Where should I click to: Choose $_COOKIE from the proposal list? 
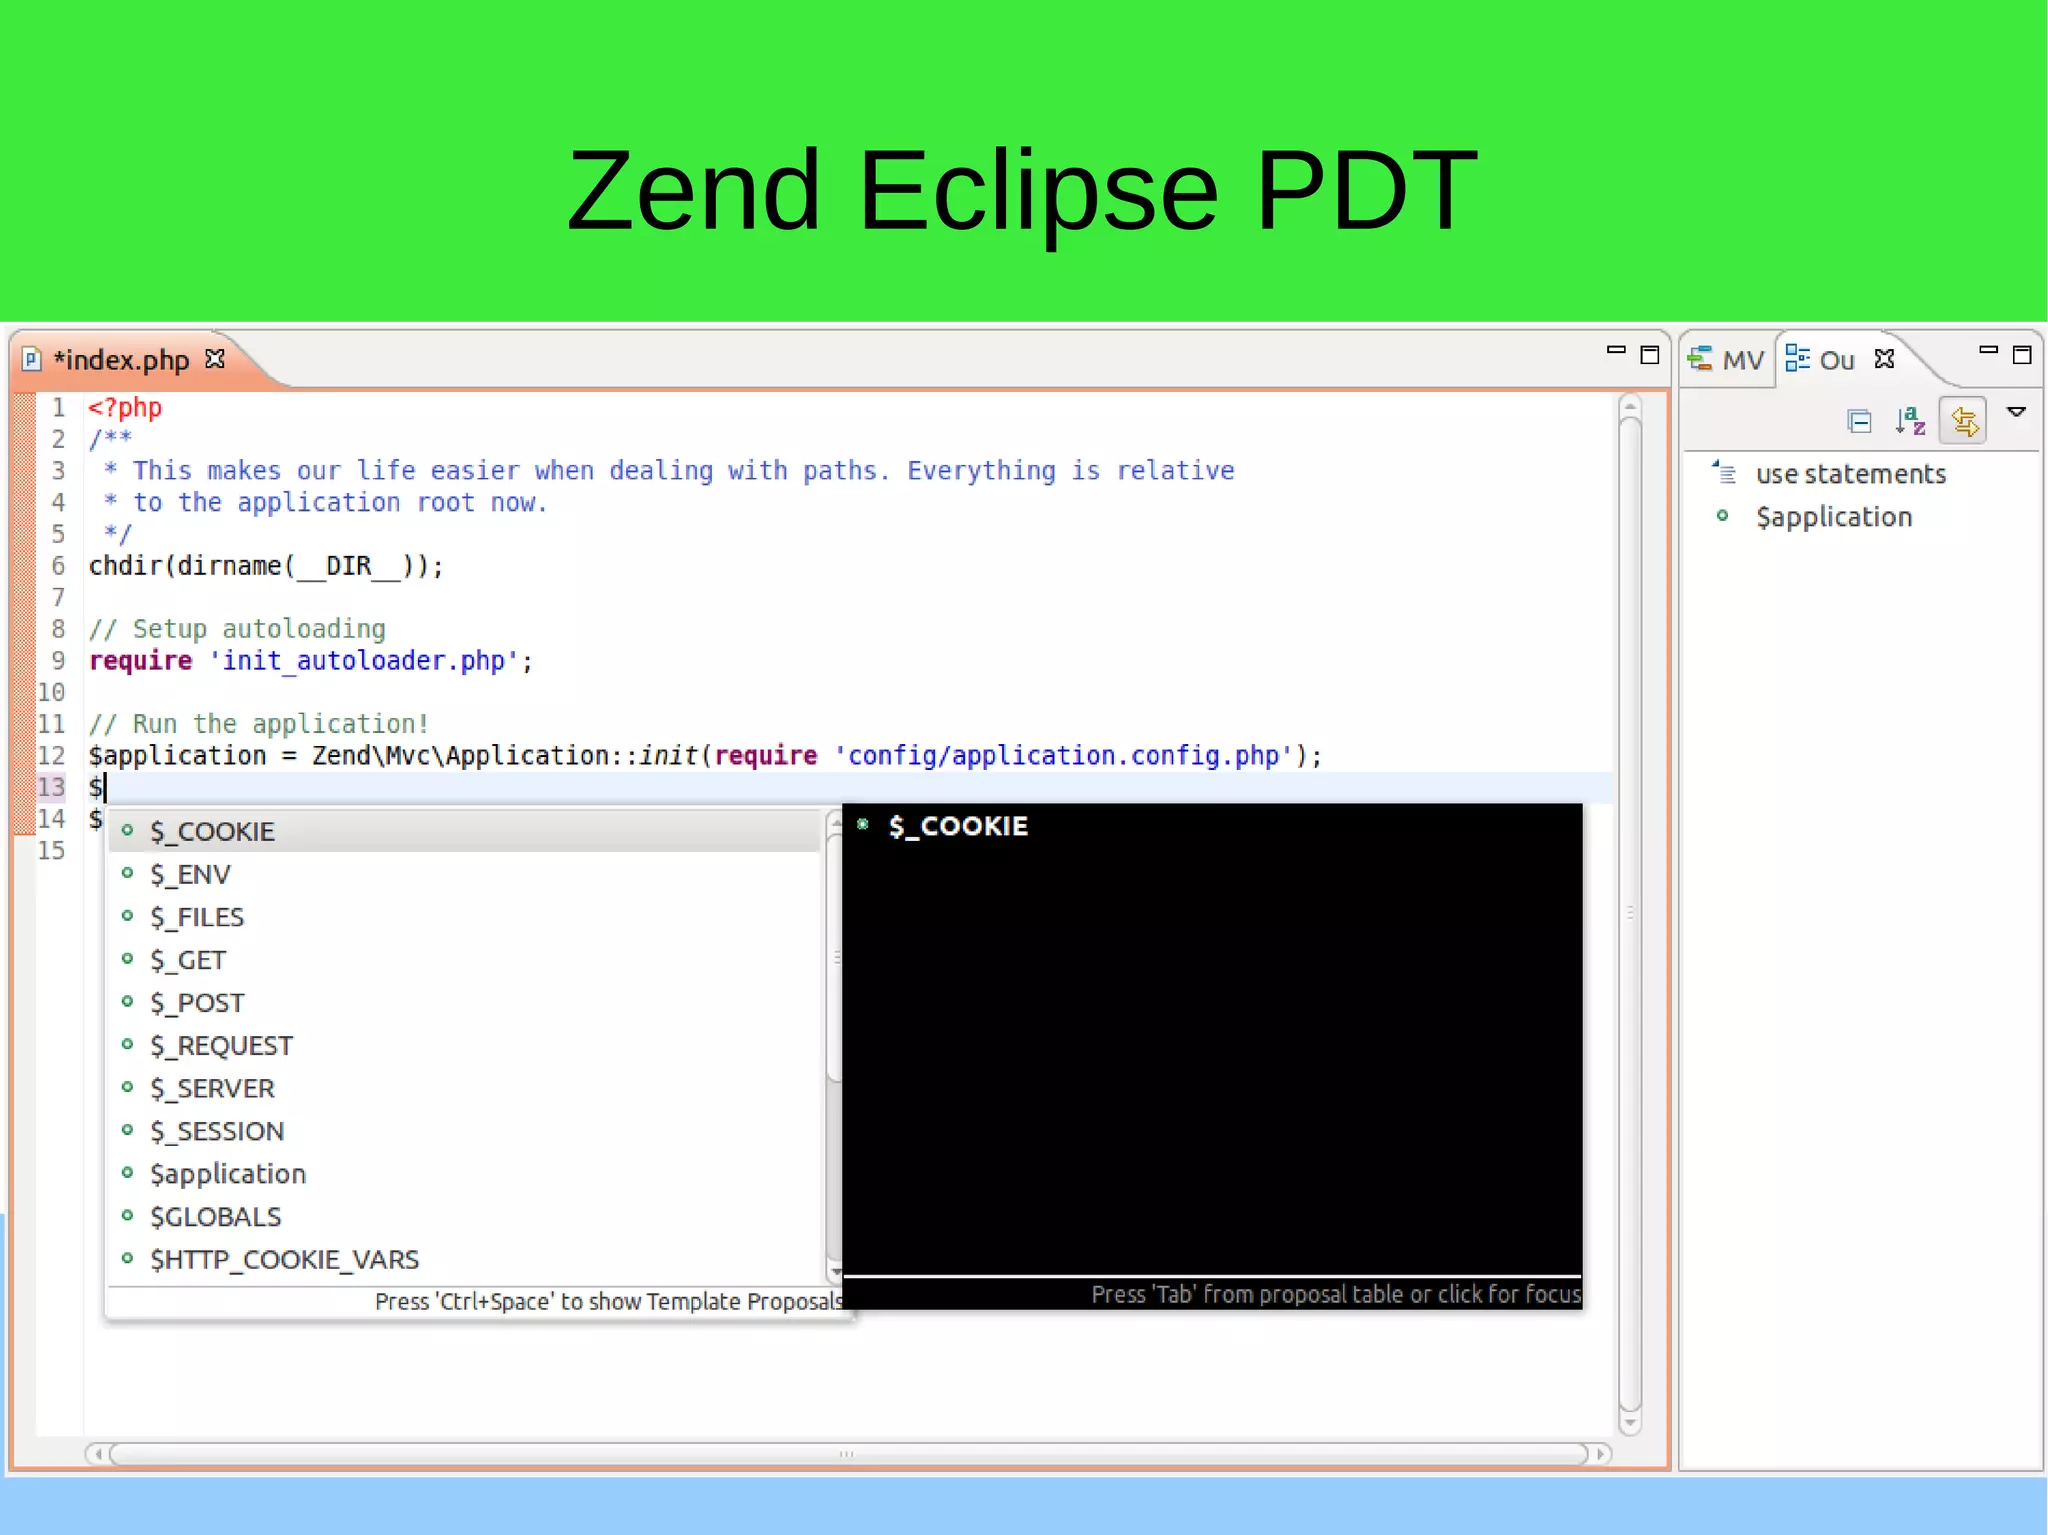pos(464,831)
